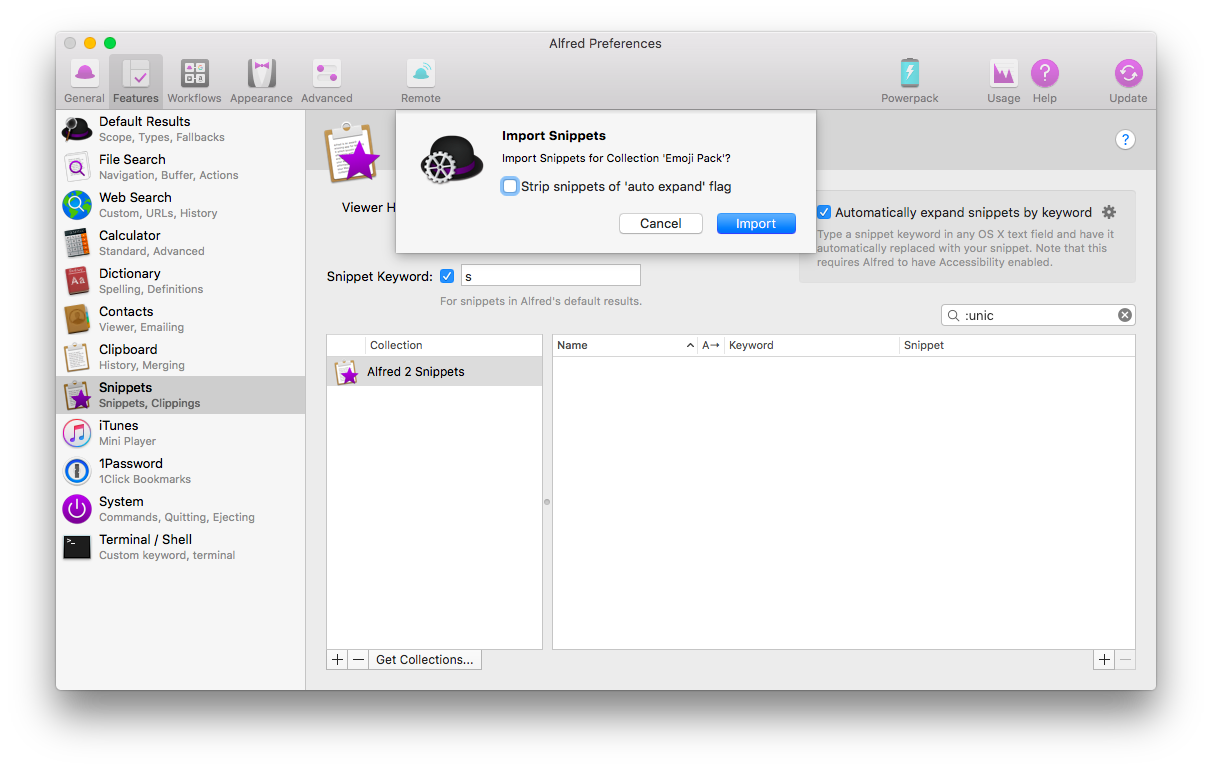This screenshot has height=770, width=1212.
Task: Sort snippets by the Name column
Action: [x=627, y=345]
